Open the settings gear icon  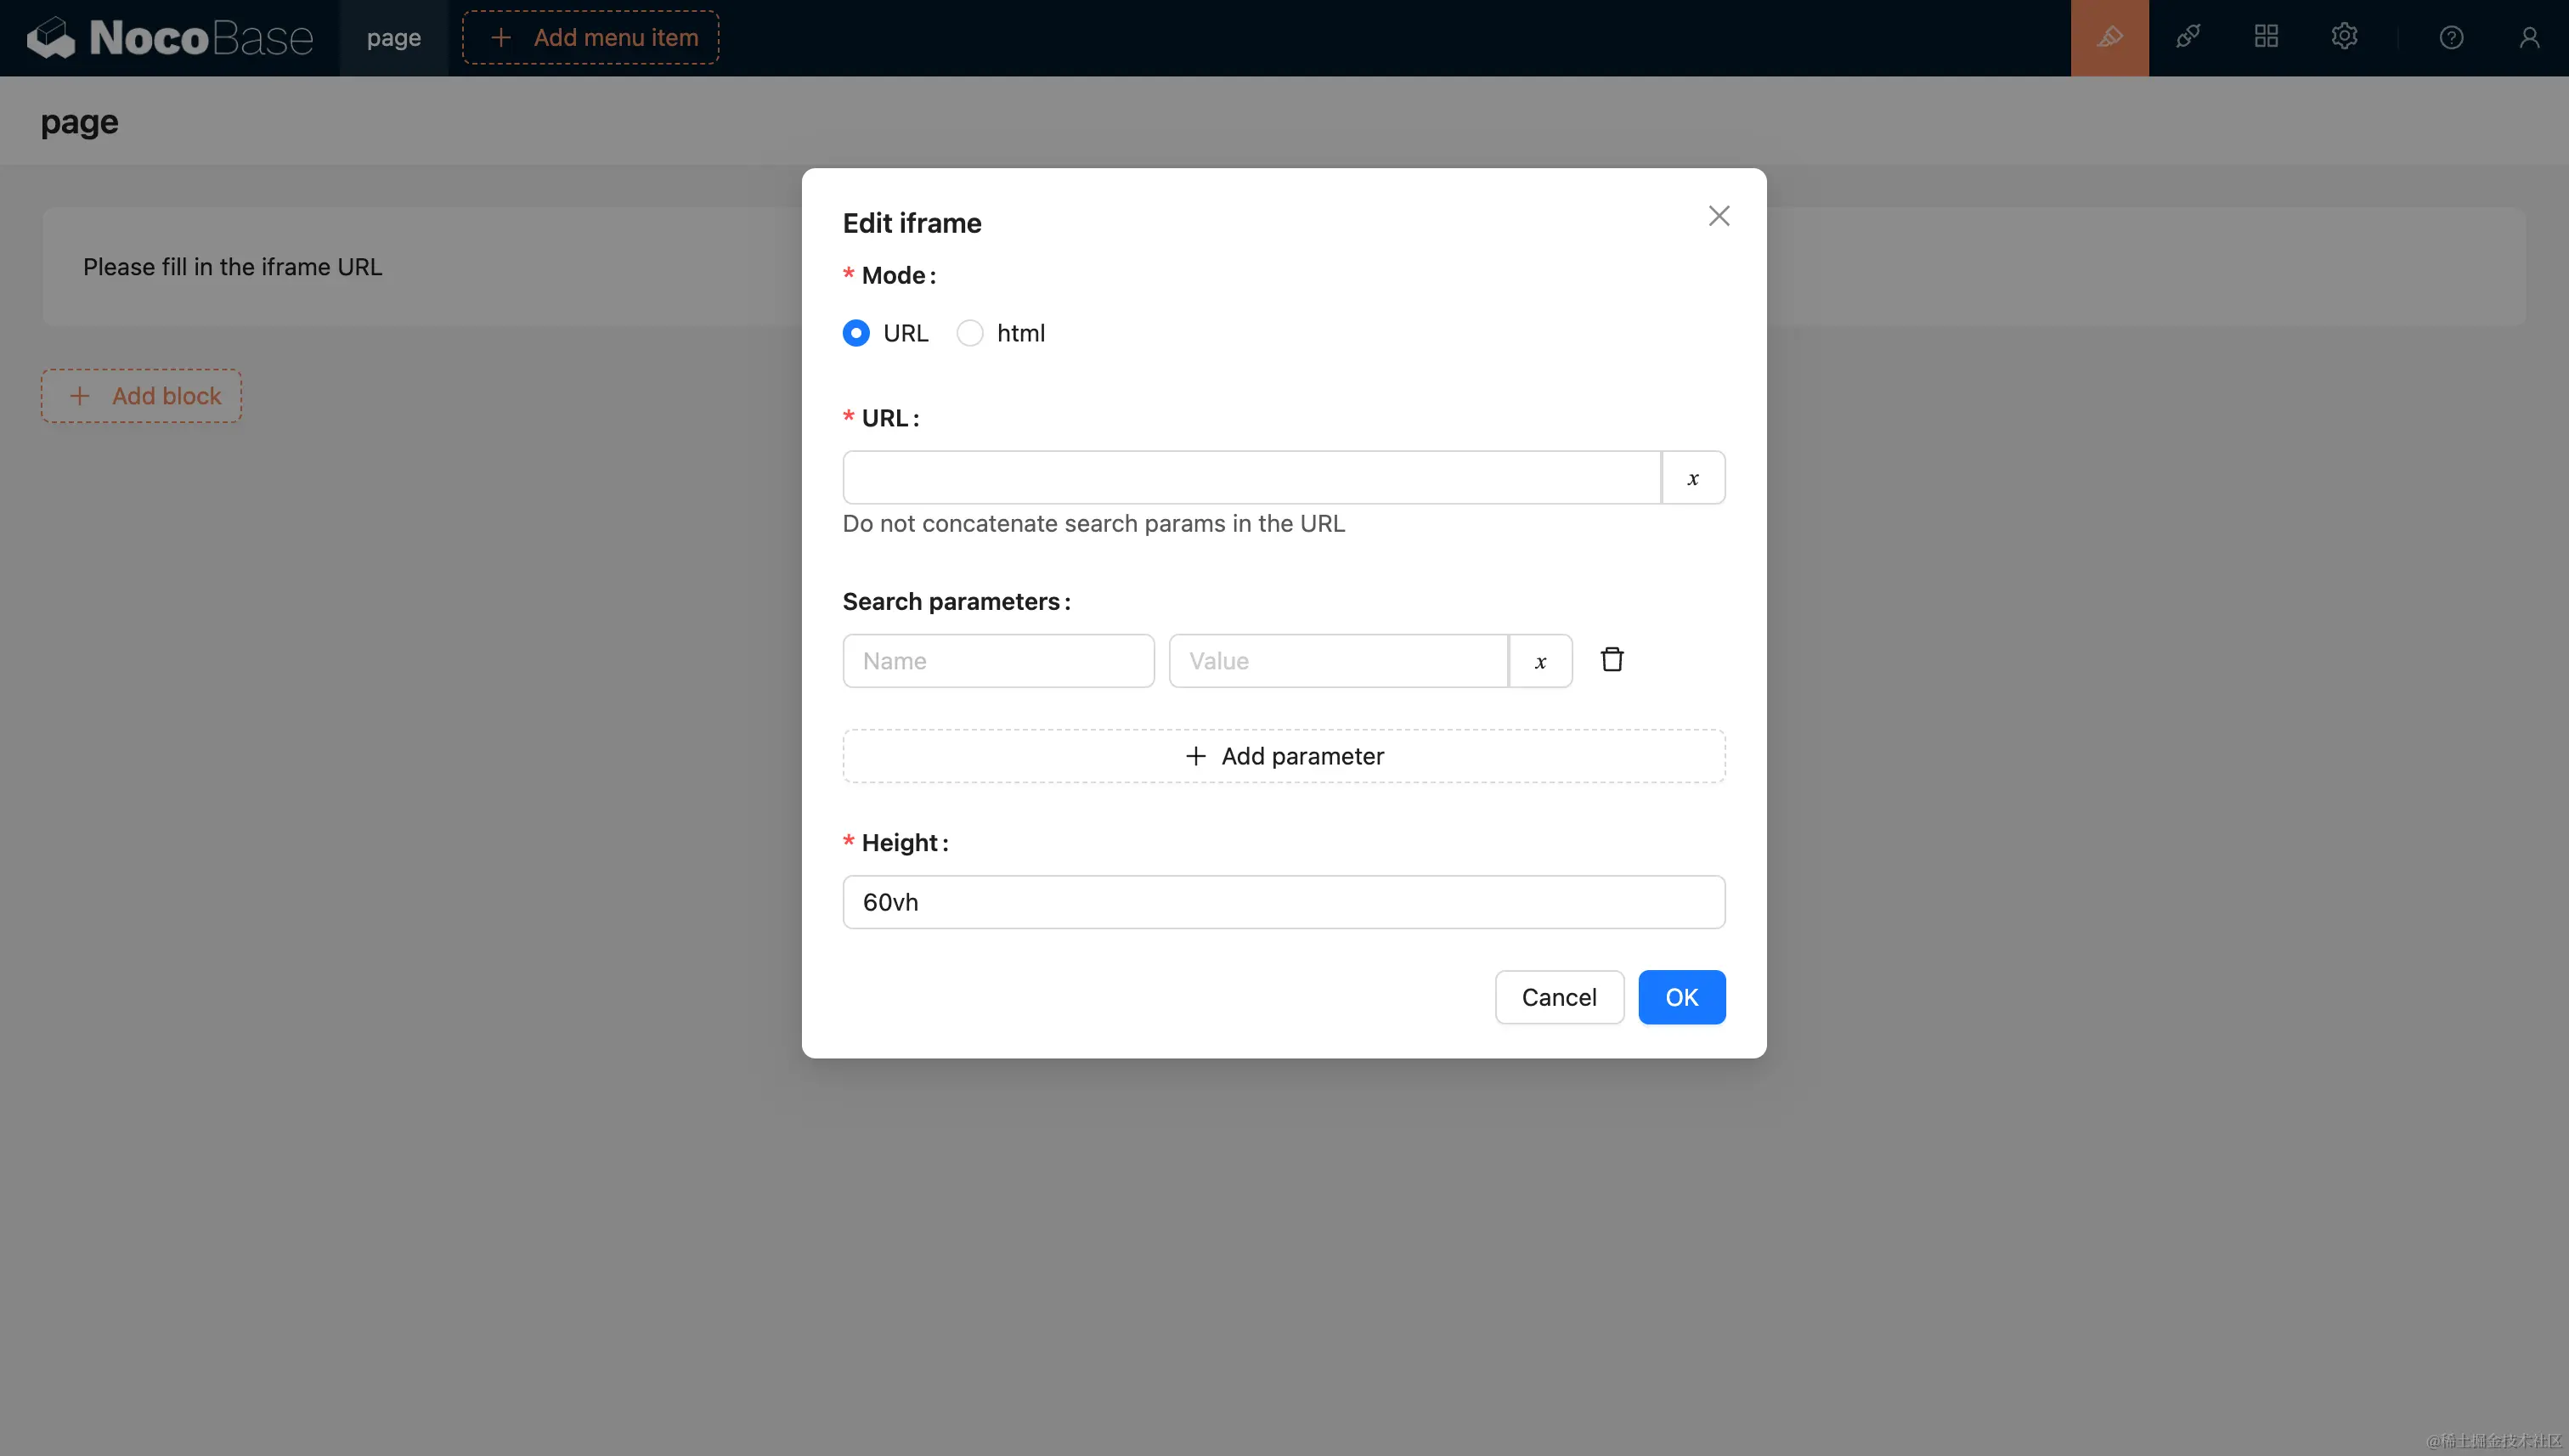pyautogui.click(x=2343, y=37)
